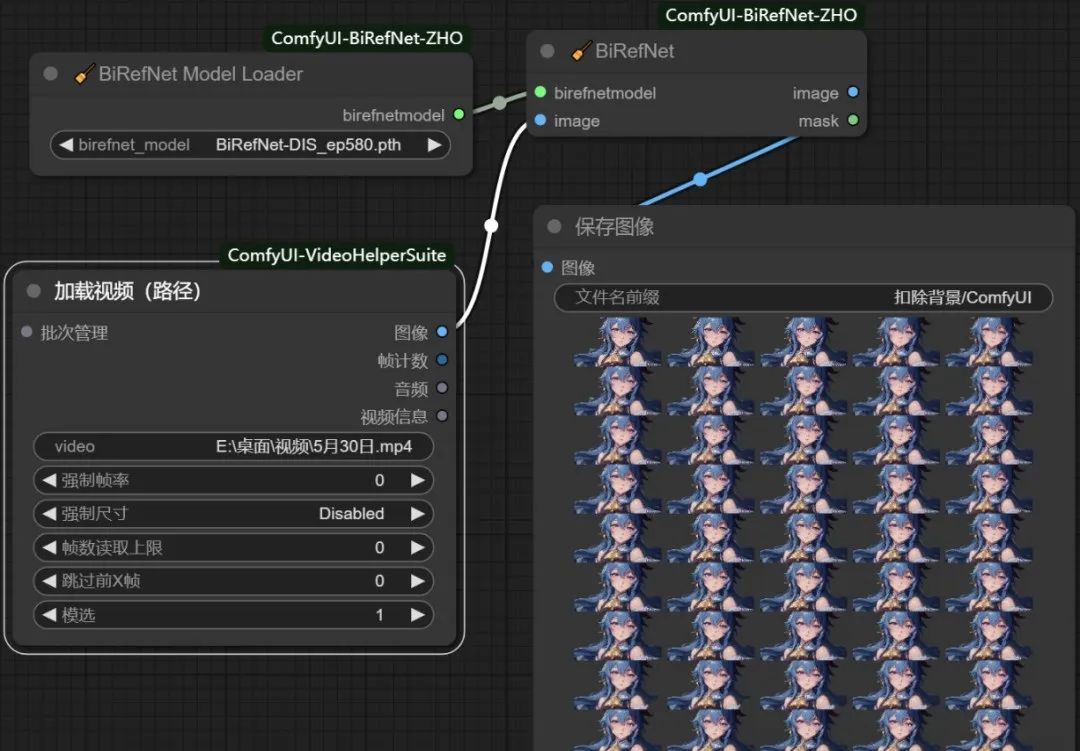Screen dimensions: 1080x751
Task: Click the image output socket on BiRefNet
Action: 853,92
